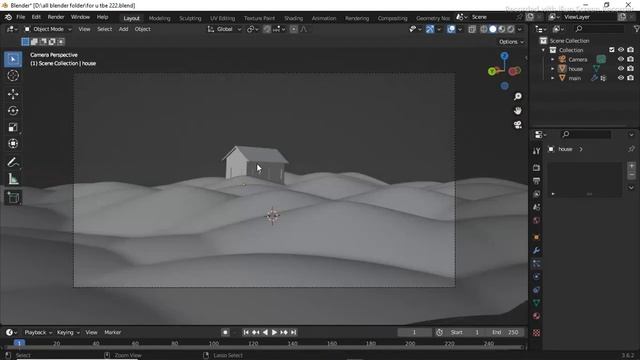Select the Measure tool
Screen dimensions: 640x360
13,179
